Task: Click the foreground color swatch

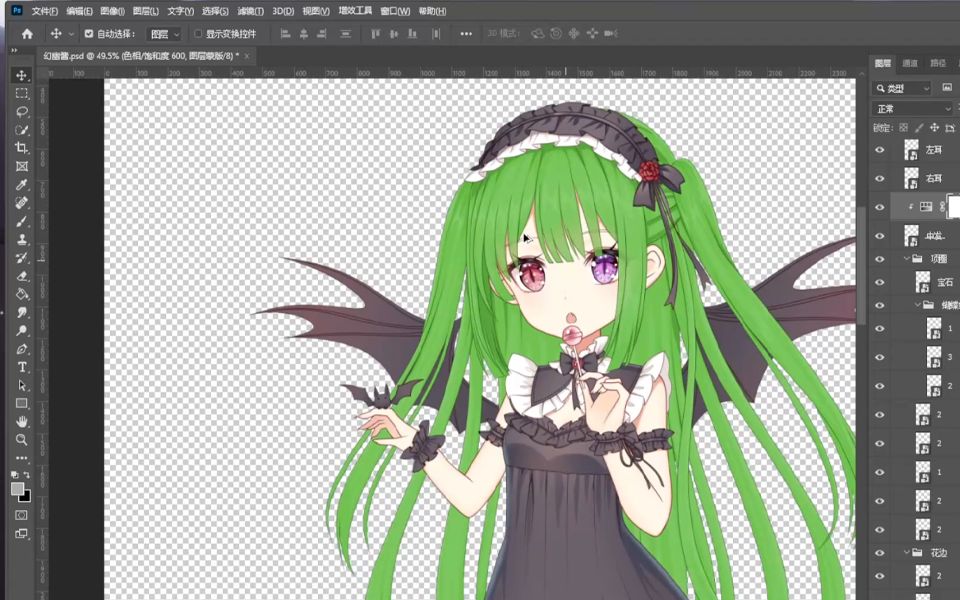Action: pyautogui.click(x=18, y=489)
